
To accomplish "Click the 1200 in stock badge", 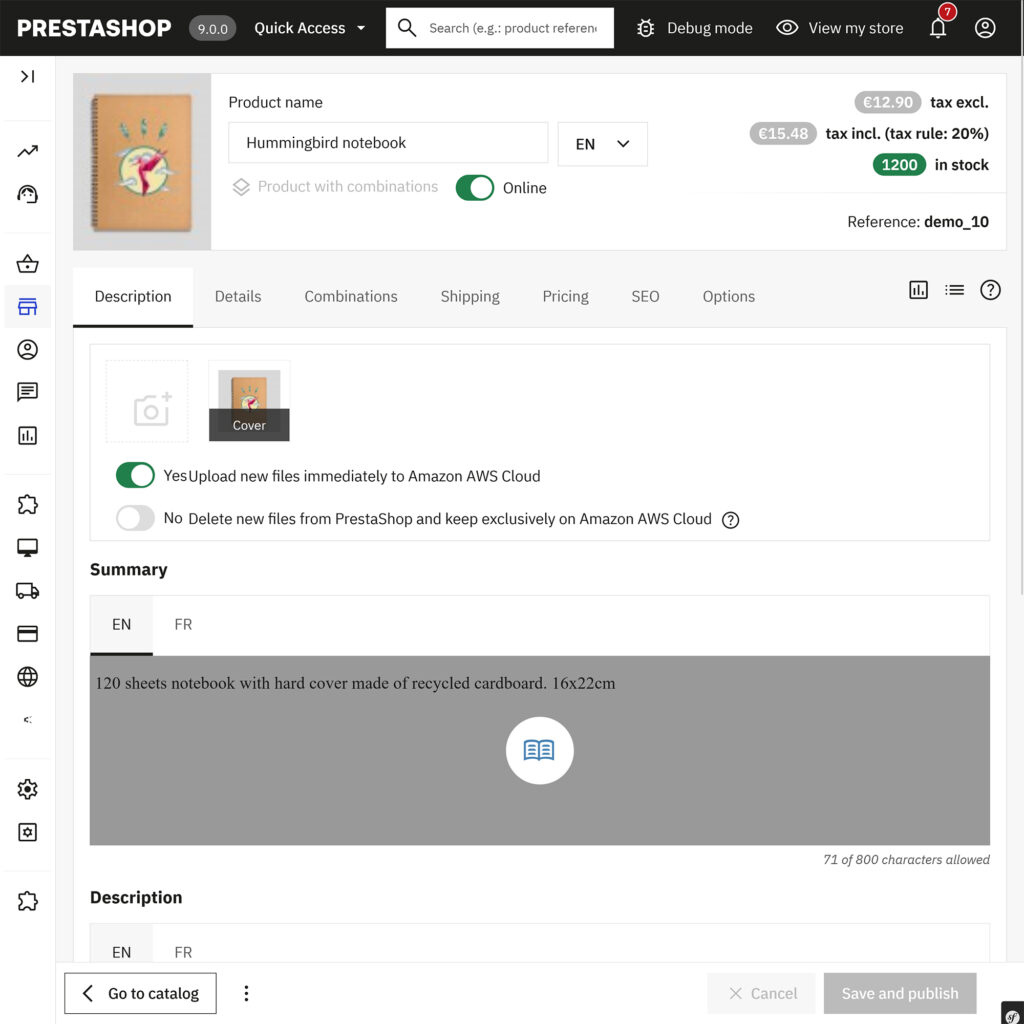I will (x=899, y=165).
